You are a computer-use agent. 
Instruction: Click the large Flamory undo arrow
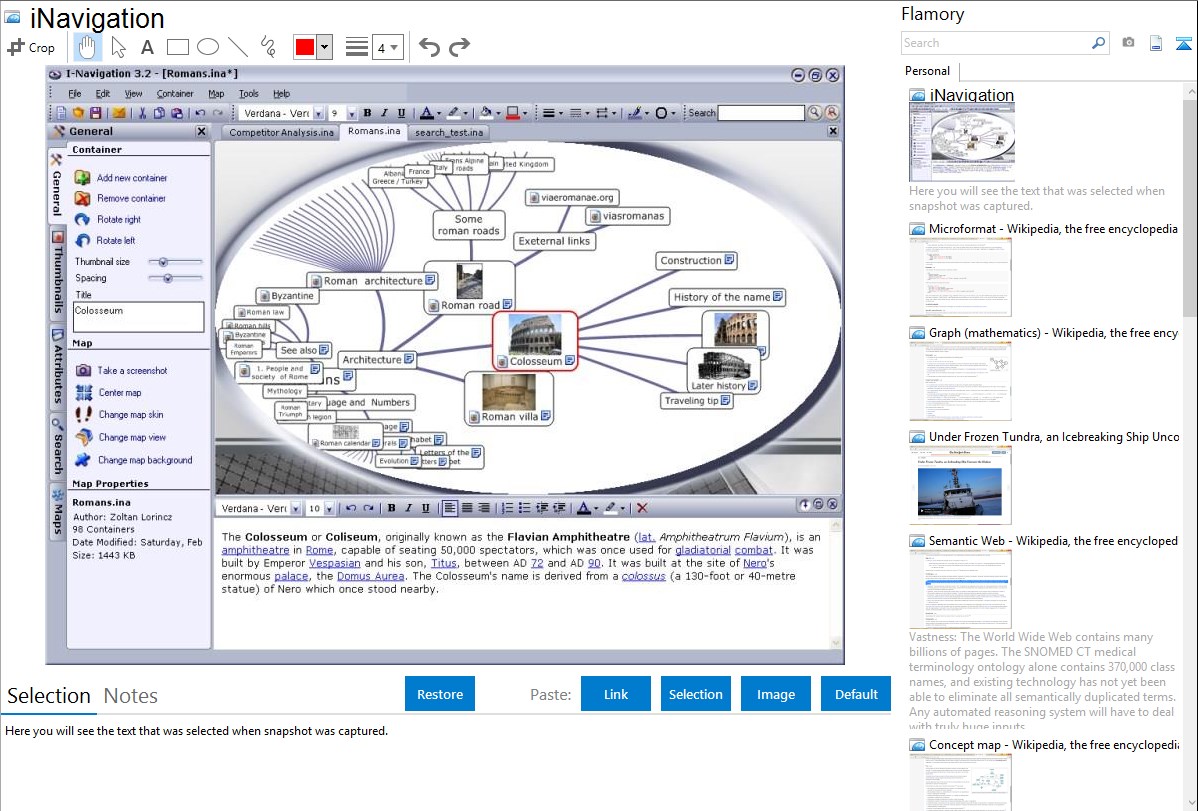[x=429, y=47]
